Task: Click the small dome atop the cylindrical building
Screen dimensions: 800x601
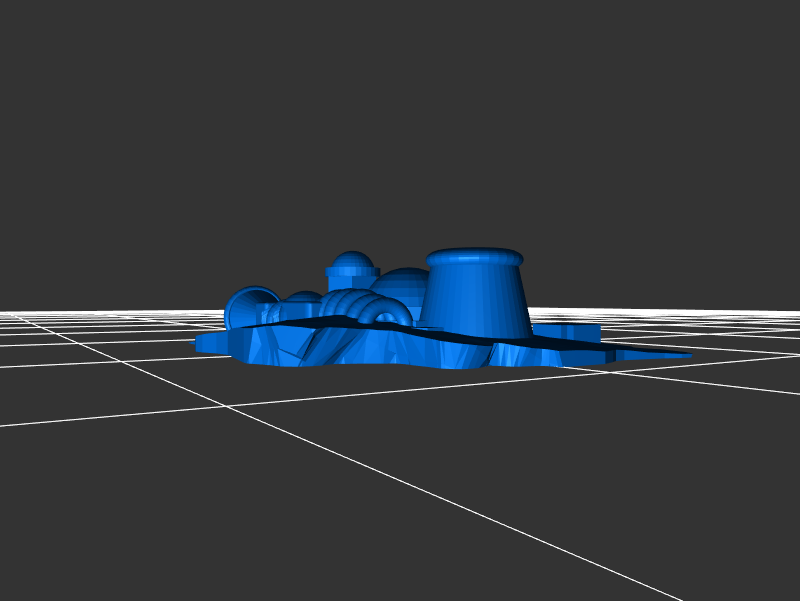Action: point(352,261)
